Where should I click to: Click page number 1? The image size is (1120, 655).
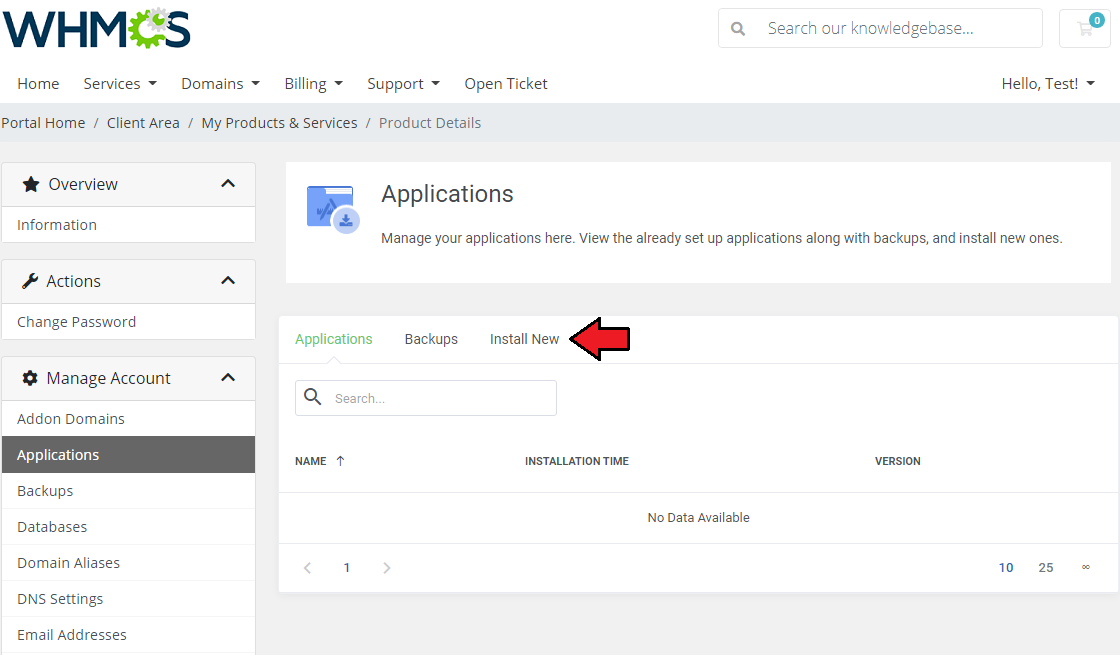point(346,568)
